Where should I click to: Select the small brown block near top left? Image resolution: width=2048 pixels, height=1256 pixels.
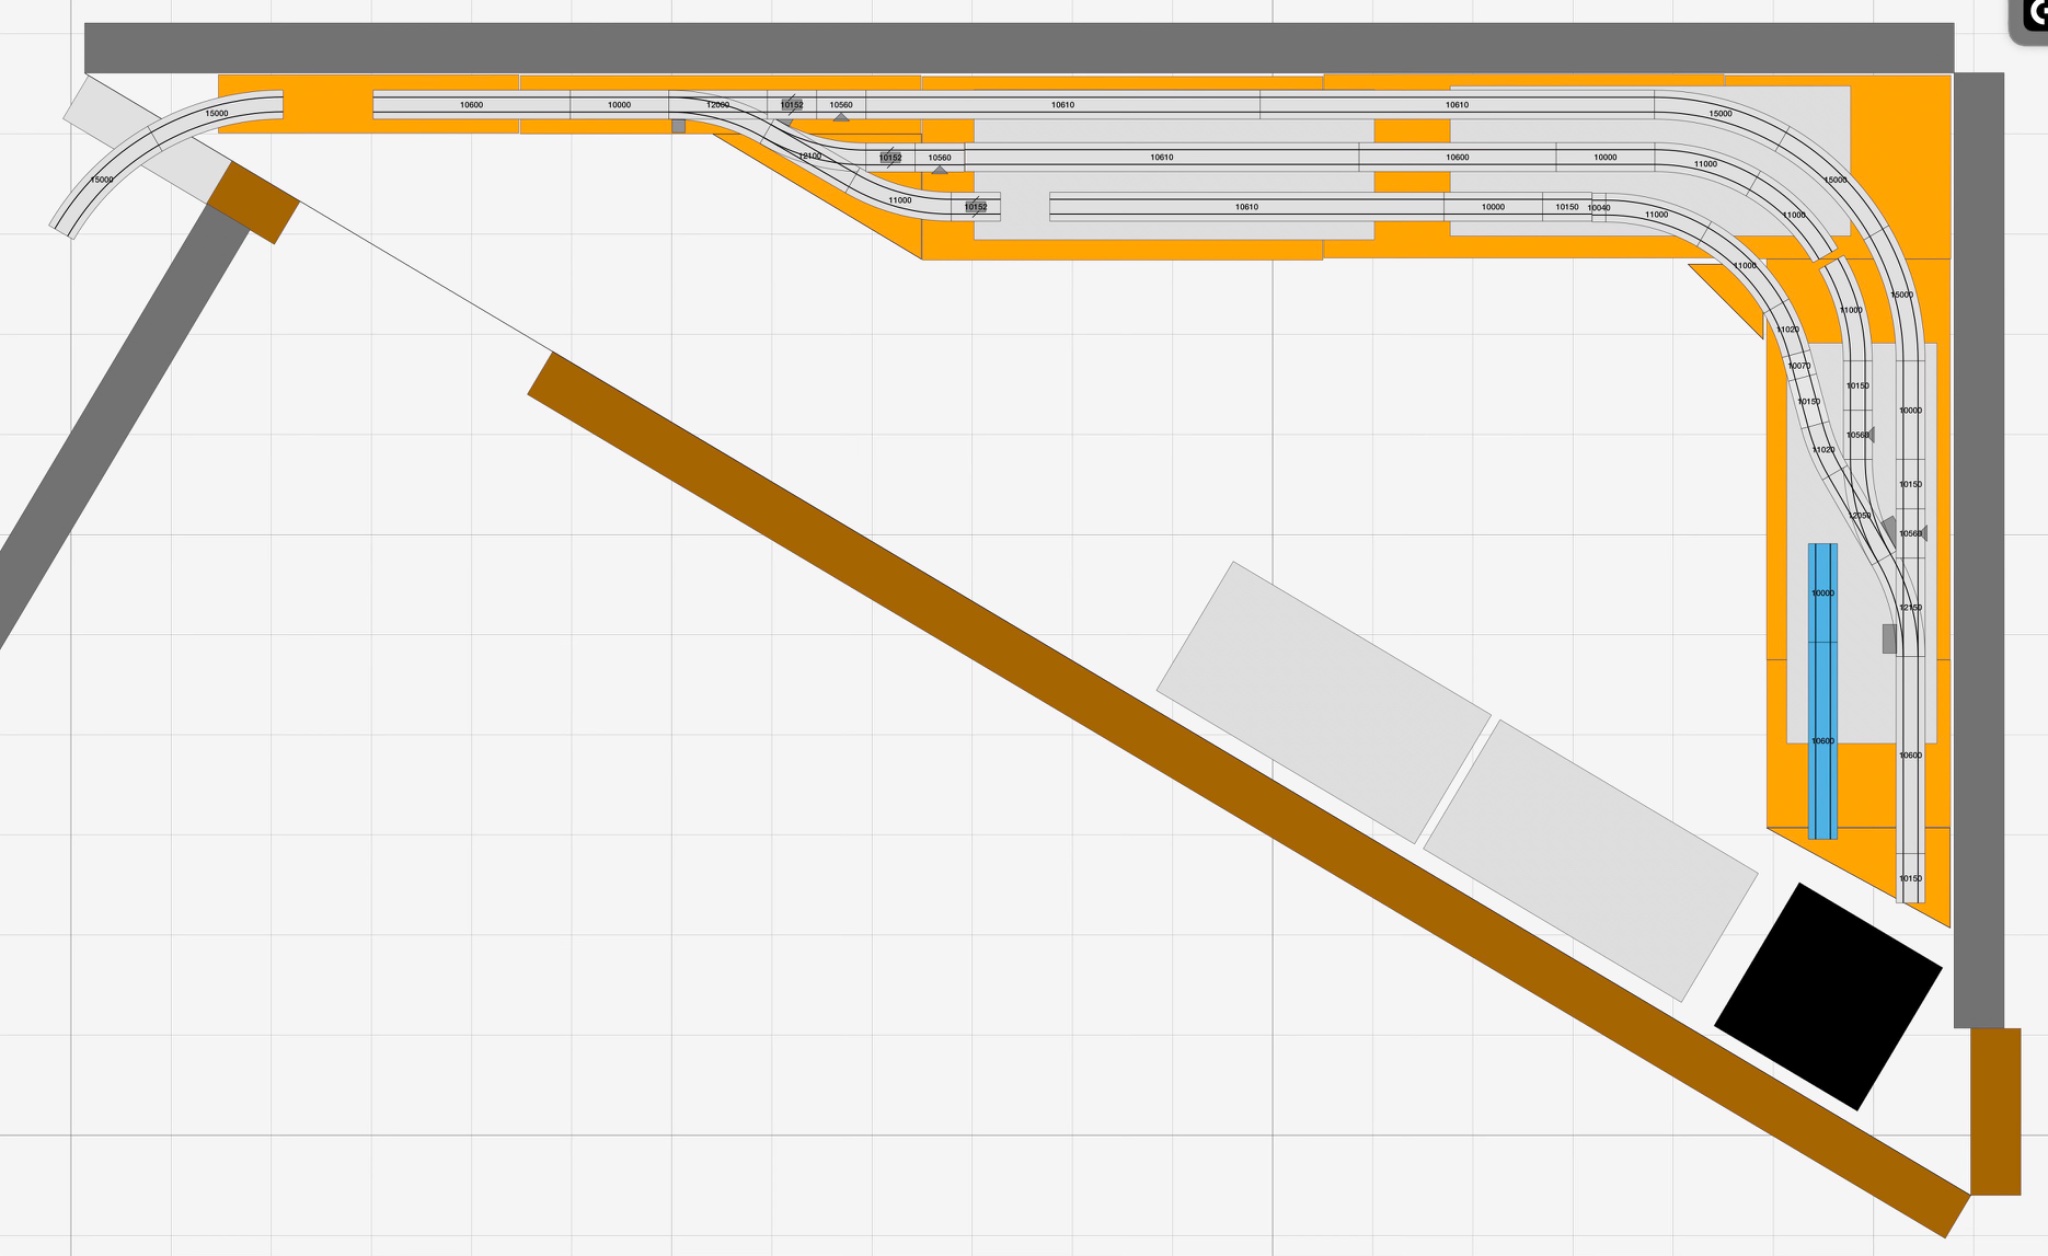pos(253,203)
